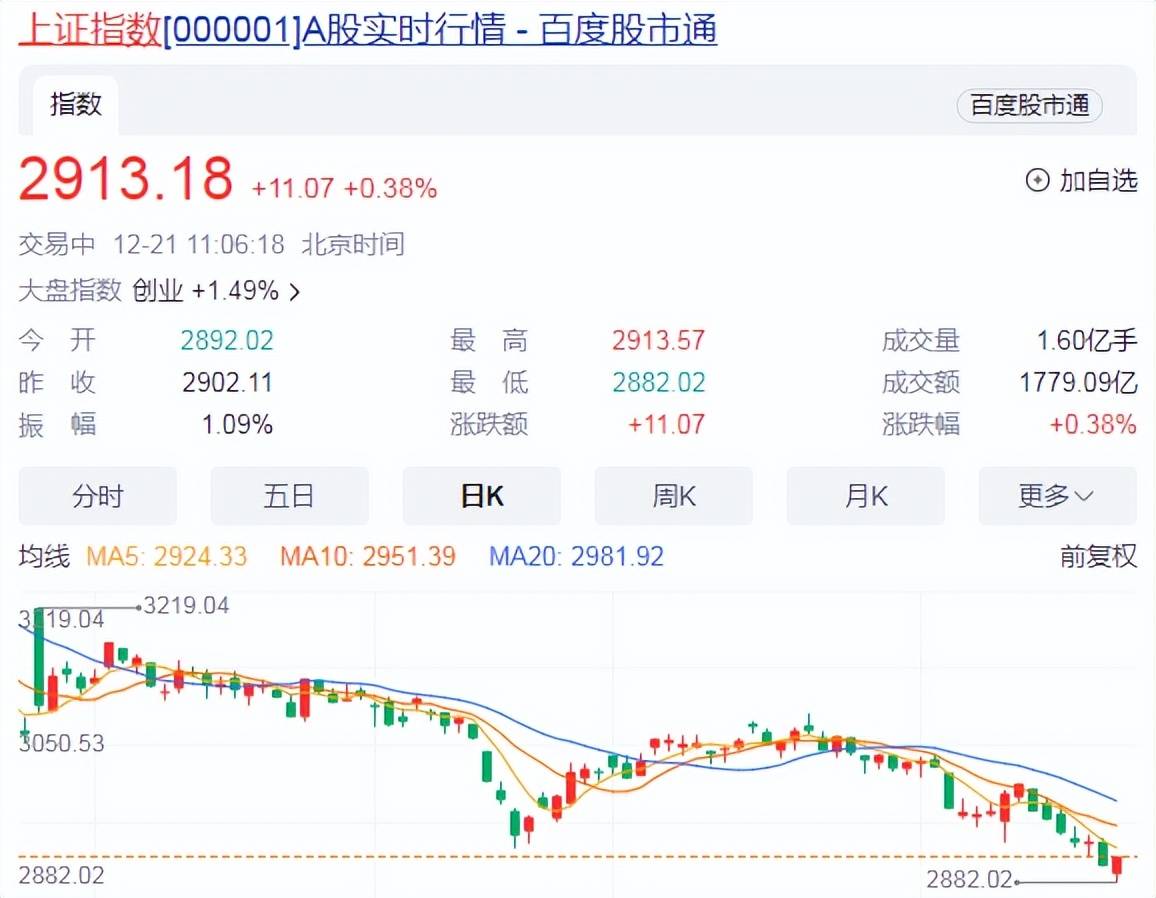Image resolution: width=1156 pixels, height=898 pixels.
Task: Expand the 更多 dropdown
Action: [x=1057, y=495]
